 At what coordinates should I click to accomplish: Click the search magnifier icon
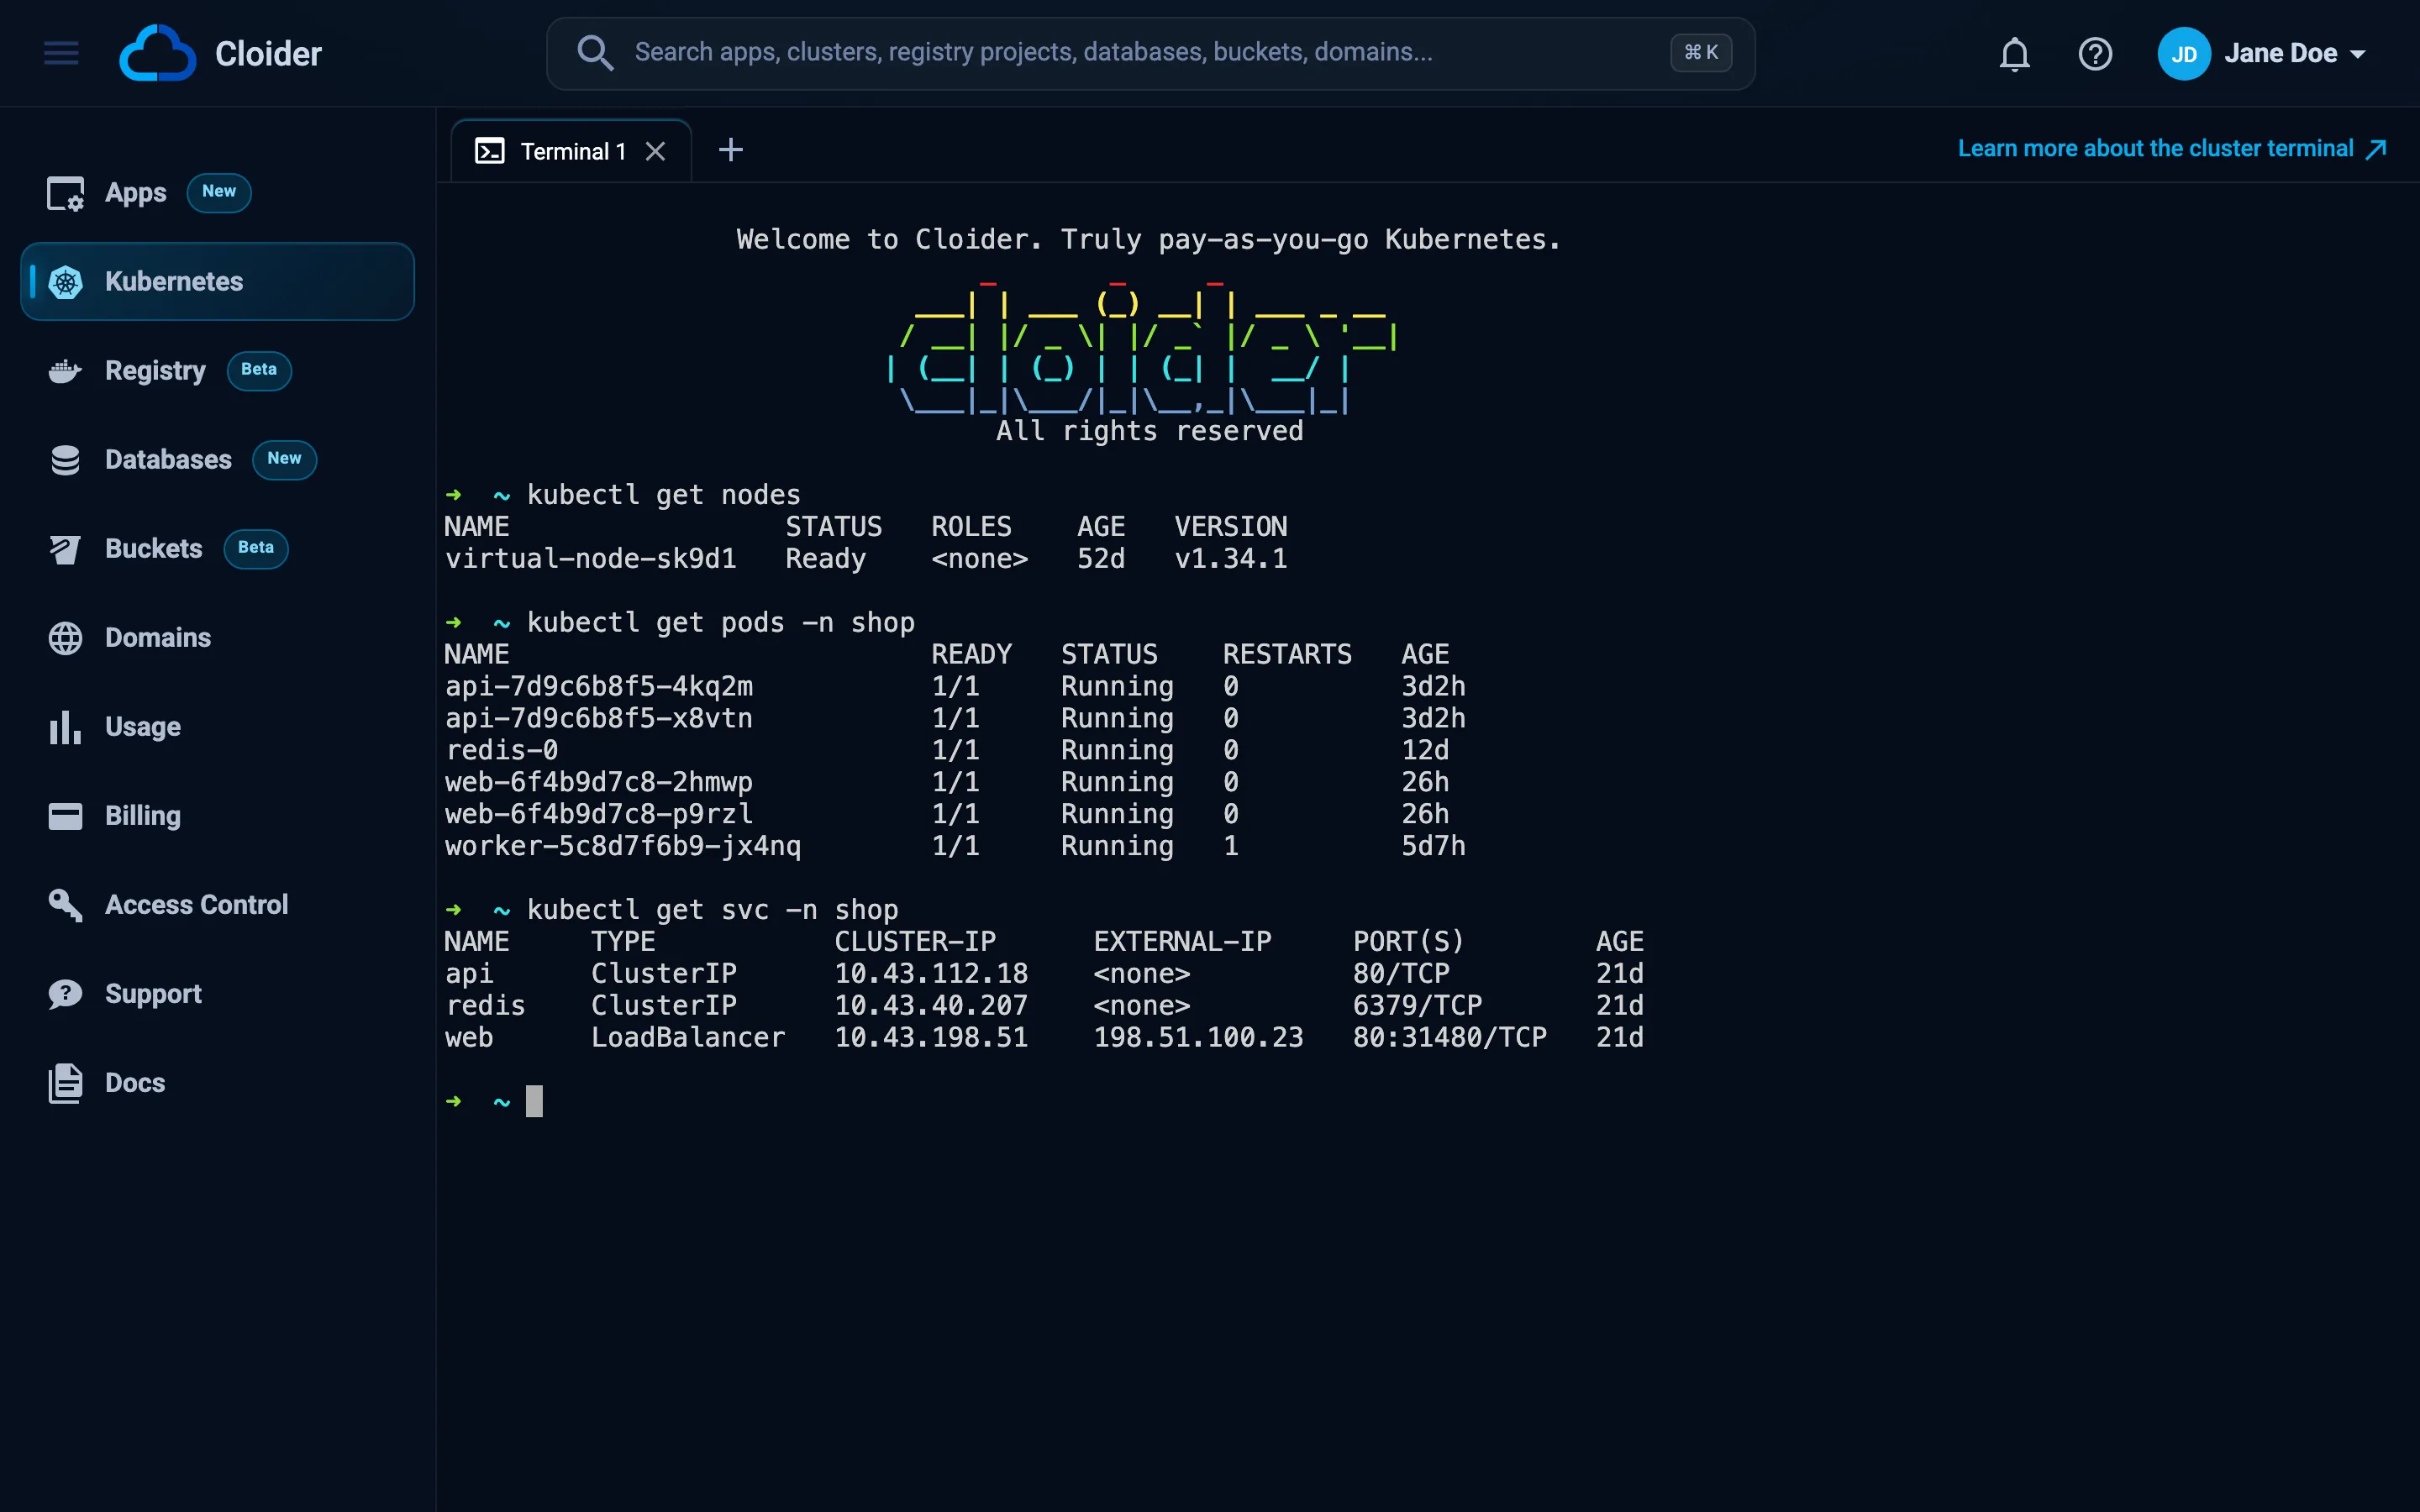[x=595, y=53]
